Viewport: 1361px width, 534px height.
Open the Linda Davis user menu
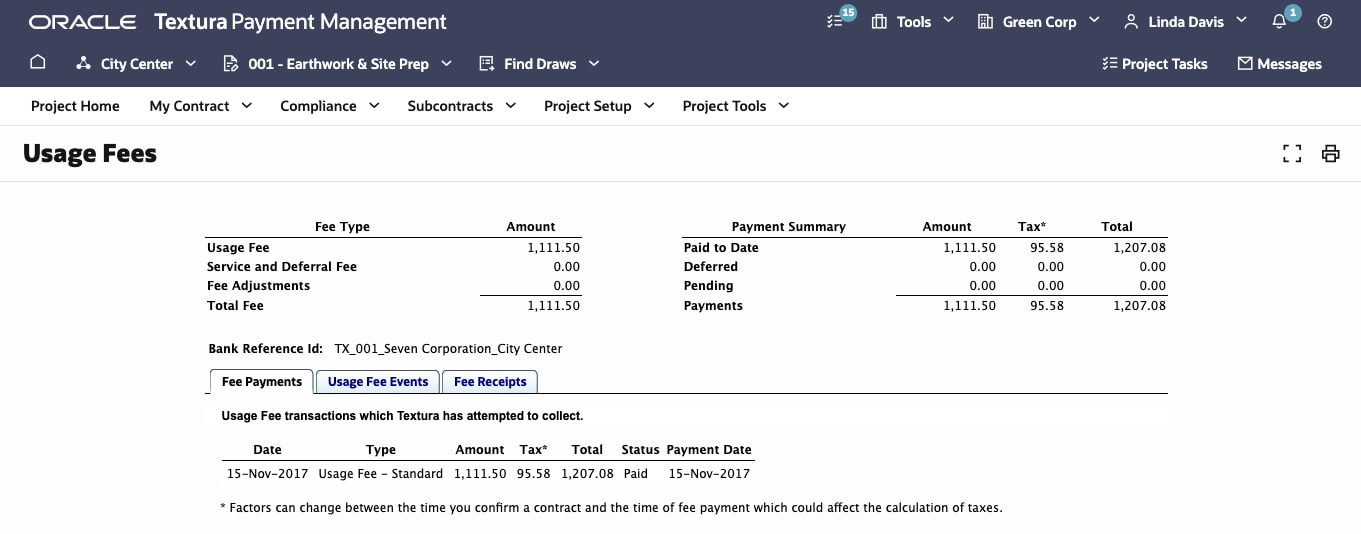tap(1186, 21)
